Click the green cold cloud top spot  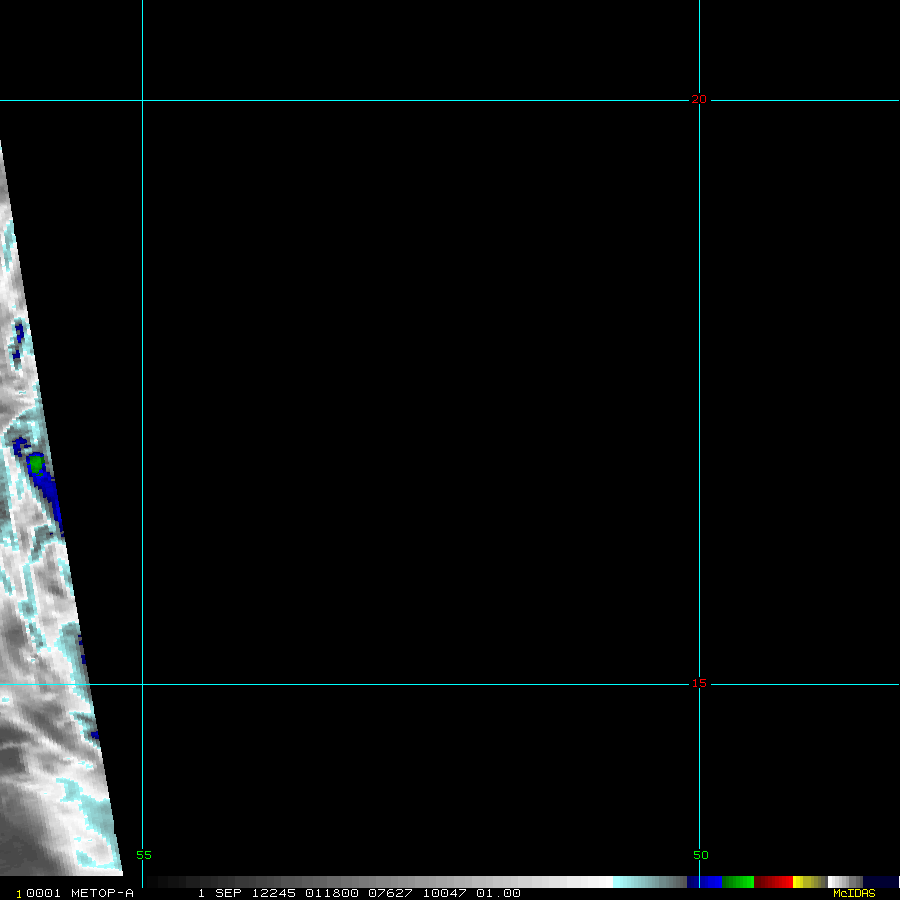coord(36,463)
